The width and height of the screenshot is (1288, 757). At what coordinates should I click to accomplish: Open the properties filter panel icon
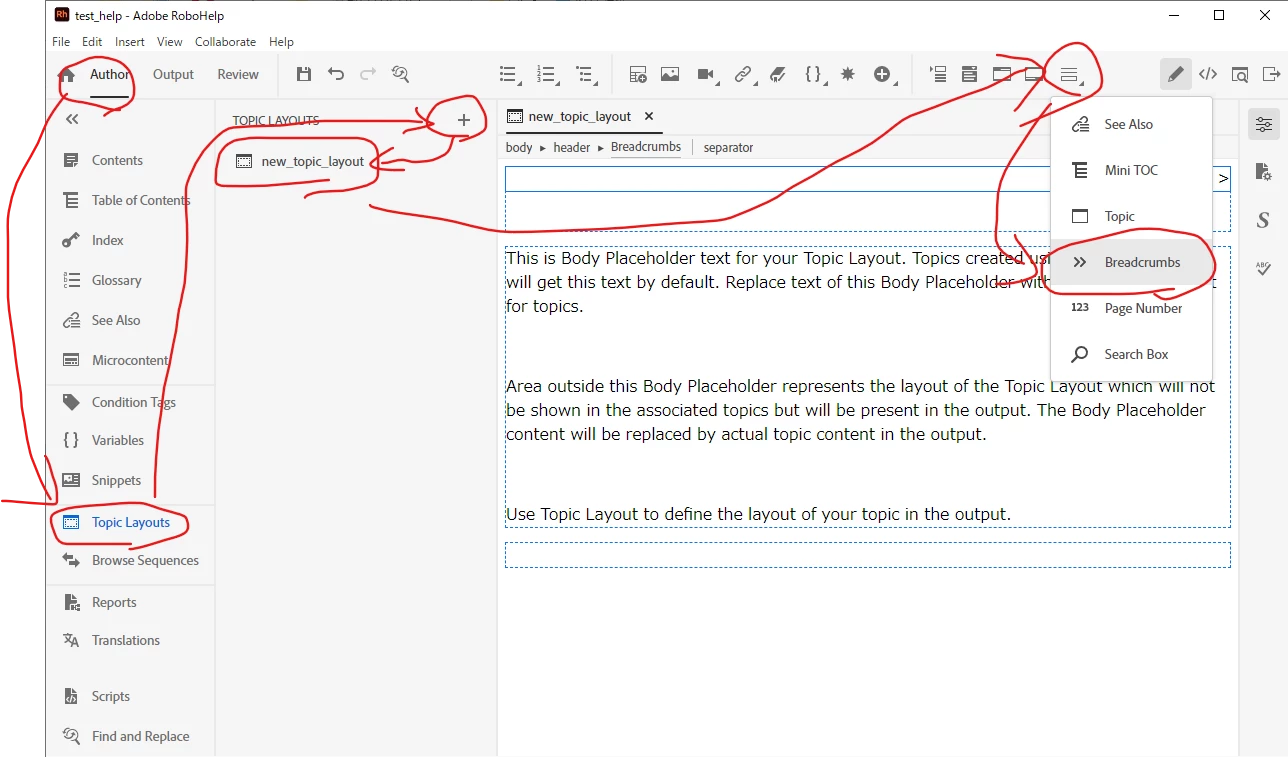click(1264, 124)
